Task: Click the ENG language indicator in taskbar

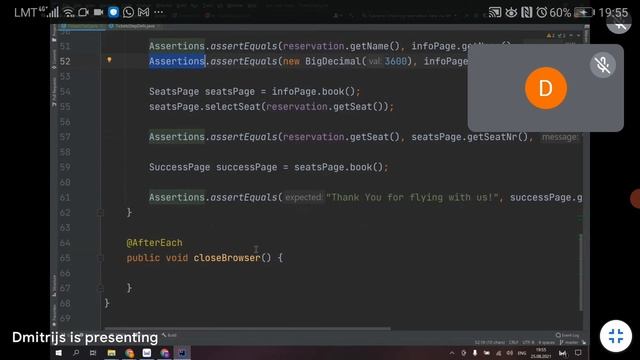Action: click(x=522, y=353)
